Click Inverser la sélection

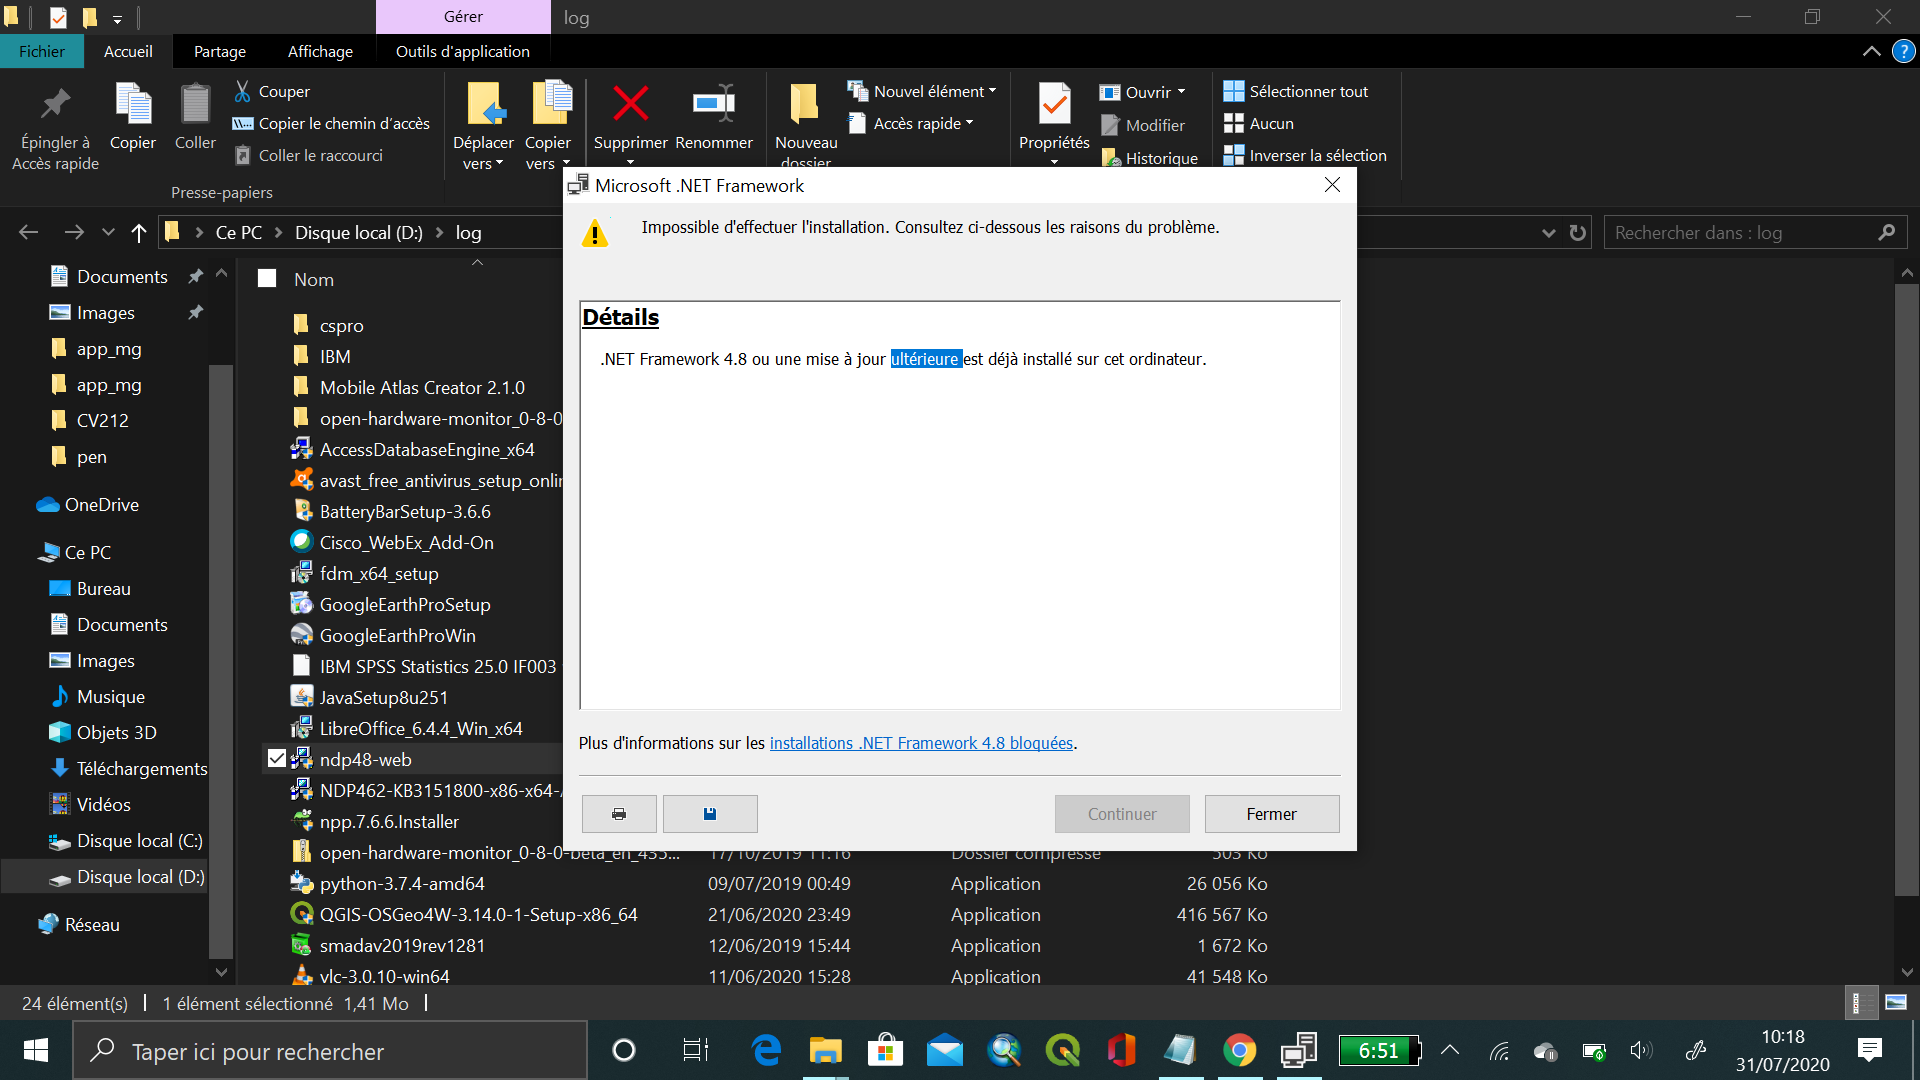[1305, 155]
